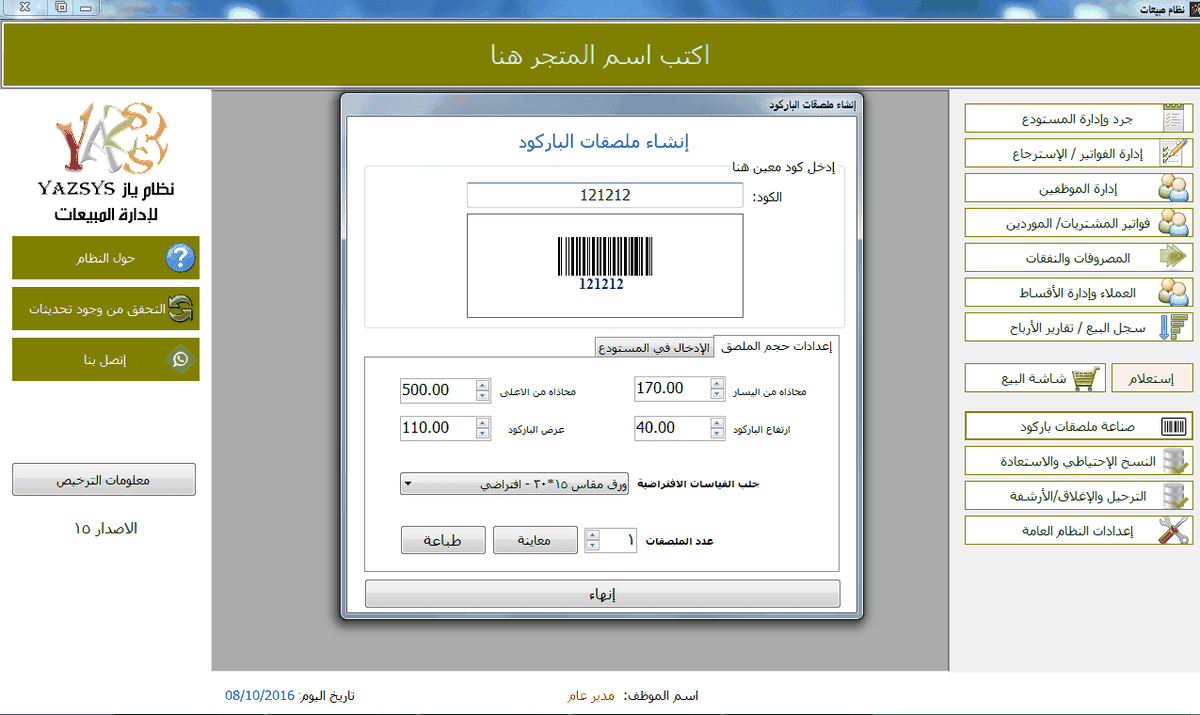This screenshot has height=715, width=1200.
Task: Check for updates (التحقق من وجود تحديثات)
Action: (x=106, y=309)
